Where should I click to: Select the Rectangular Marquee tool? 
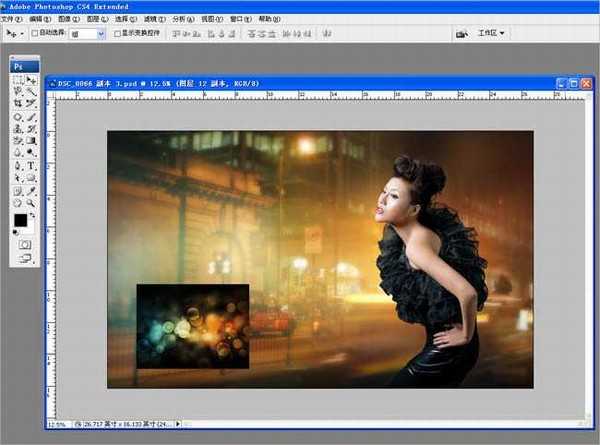tap(18, 80)
